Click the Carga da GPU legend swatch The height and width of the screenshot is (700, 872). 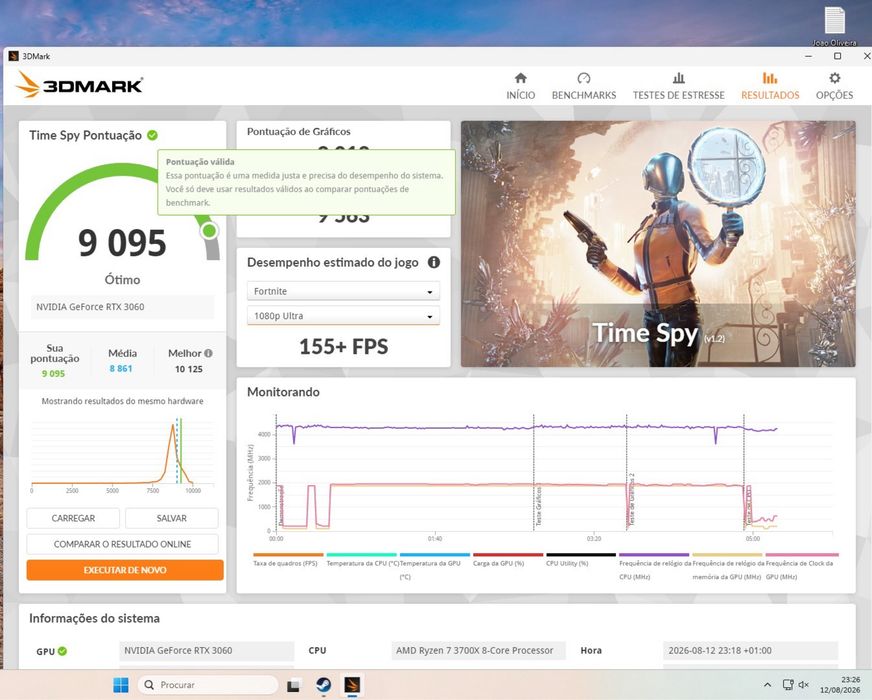coord(508,555)
